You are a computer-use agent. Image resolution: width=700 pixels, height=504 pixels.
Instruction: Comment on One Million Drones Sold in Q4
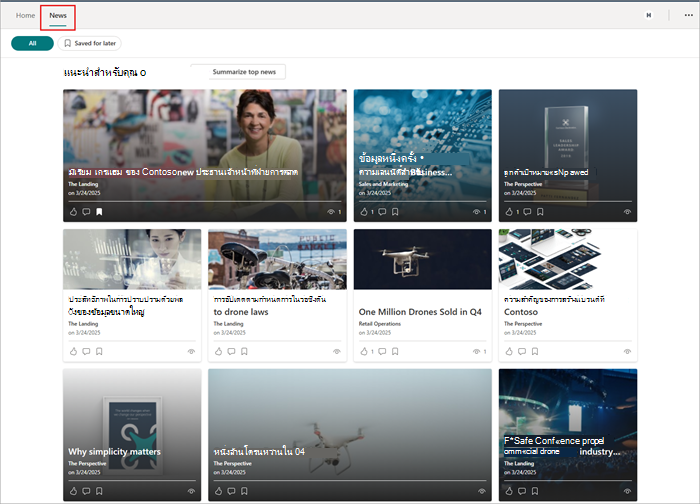[x=382, y=351]
